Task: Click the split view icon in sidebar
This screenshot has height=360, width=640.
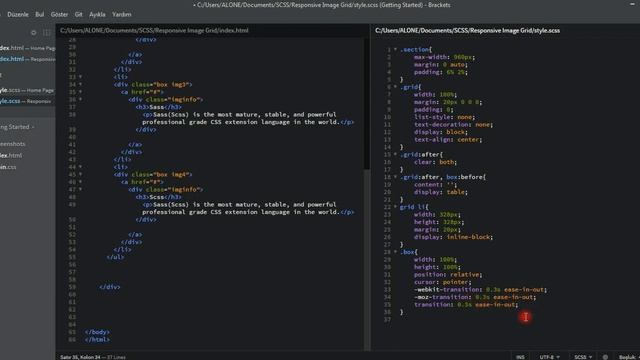Action: [x=47, y=33]
